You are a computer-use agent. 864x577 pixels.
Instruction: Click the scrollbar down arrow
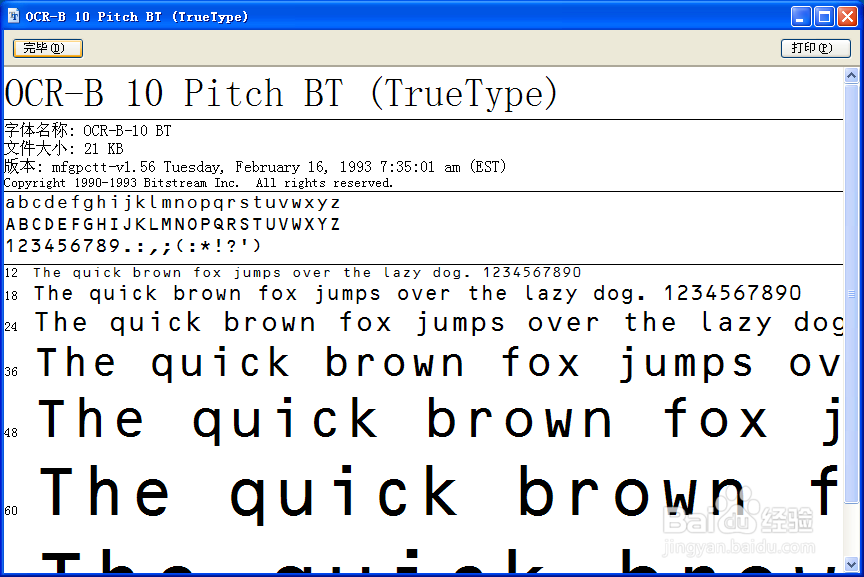click(x=851, y=565)
